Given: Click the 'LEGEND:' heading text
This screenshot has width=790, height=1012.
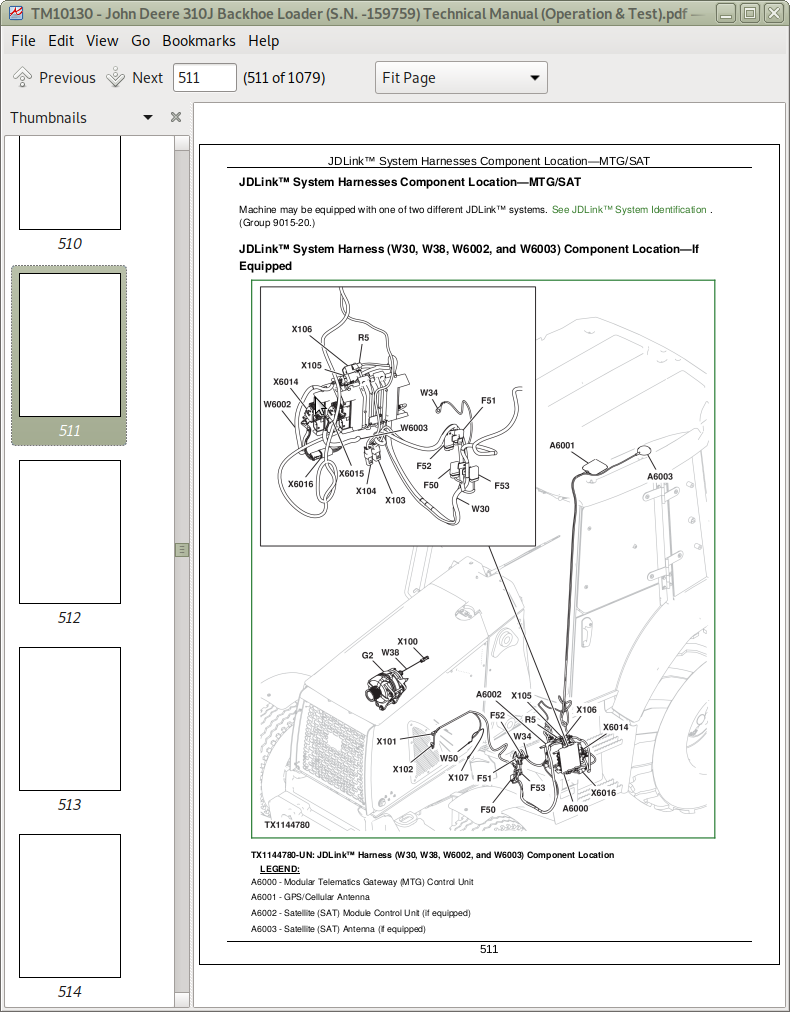Looking at the screenshot, I should tap(279, 869).
